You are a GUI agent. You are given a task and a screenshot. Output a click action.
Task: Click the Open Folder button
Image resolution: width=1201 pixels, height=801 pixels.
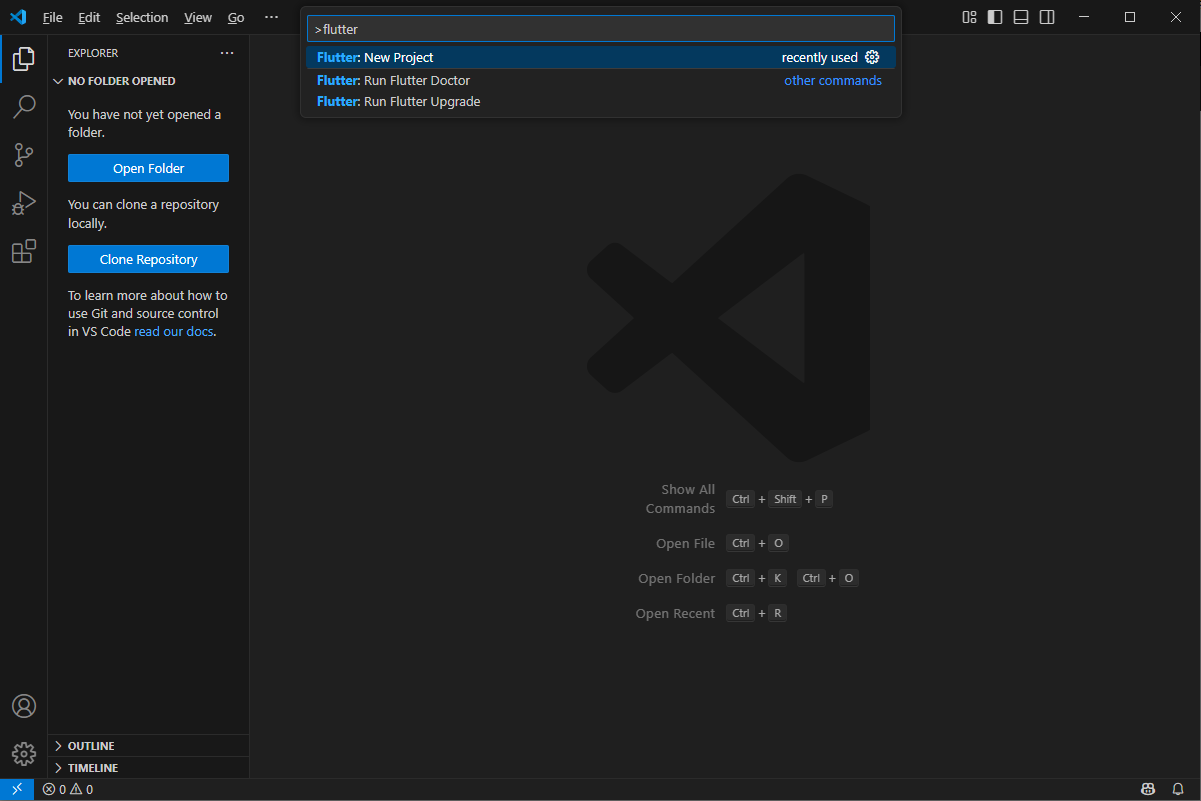point(148,167)
